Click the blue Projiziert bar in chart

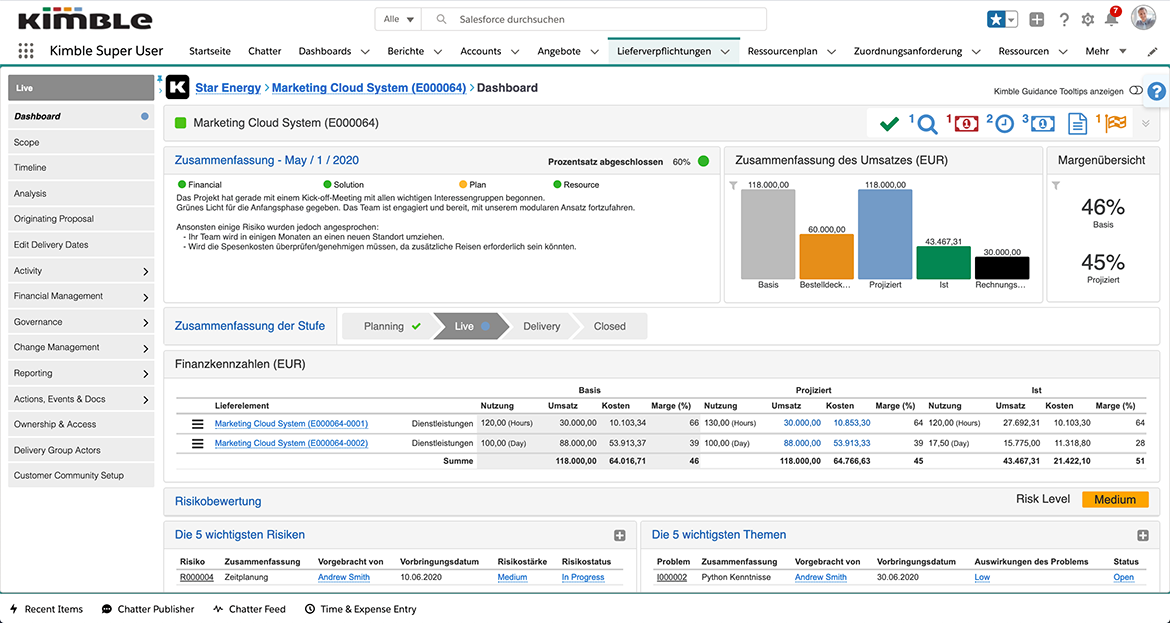point(885,234)
